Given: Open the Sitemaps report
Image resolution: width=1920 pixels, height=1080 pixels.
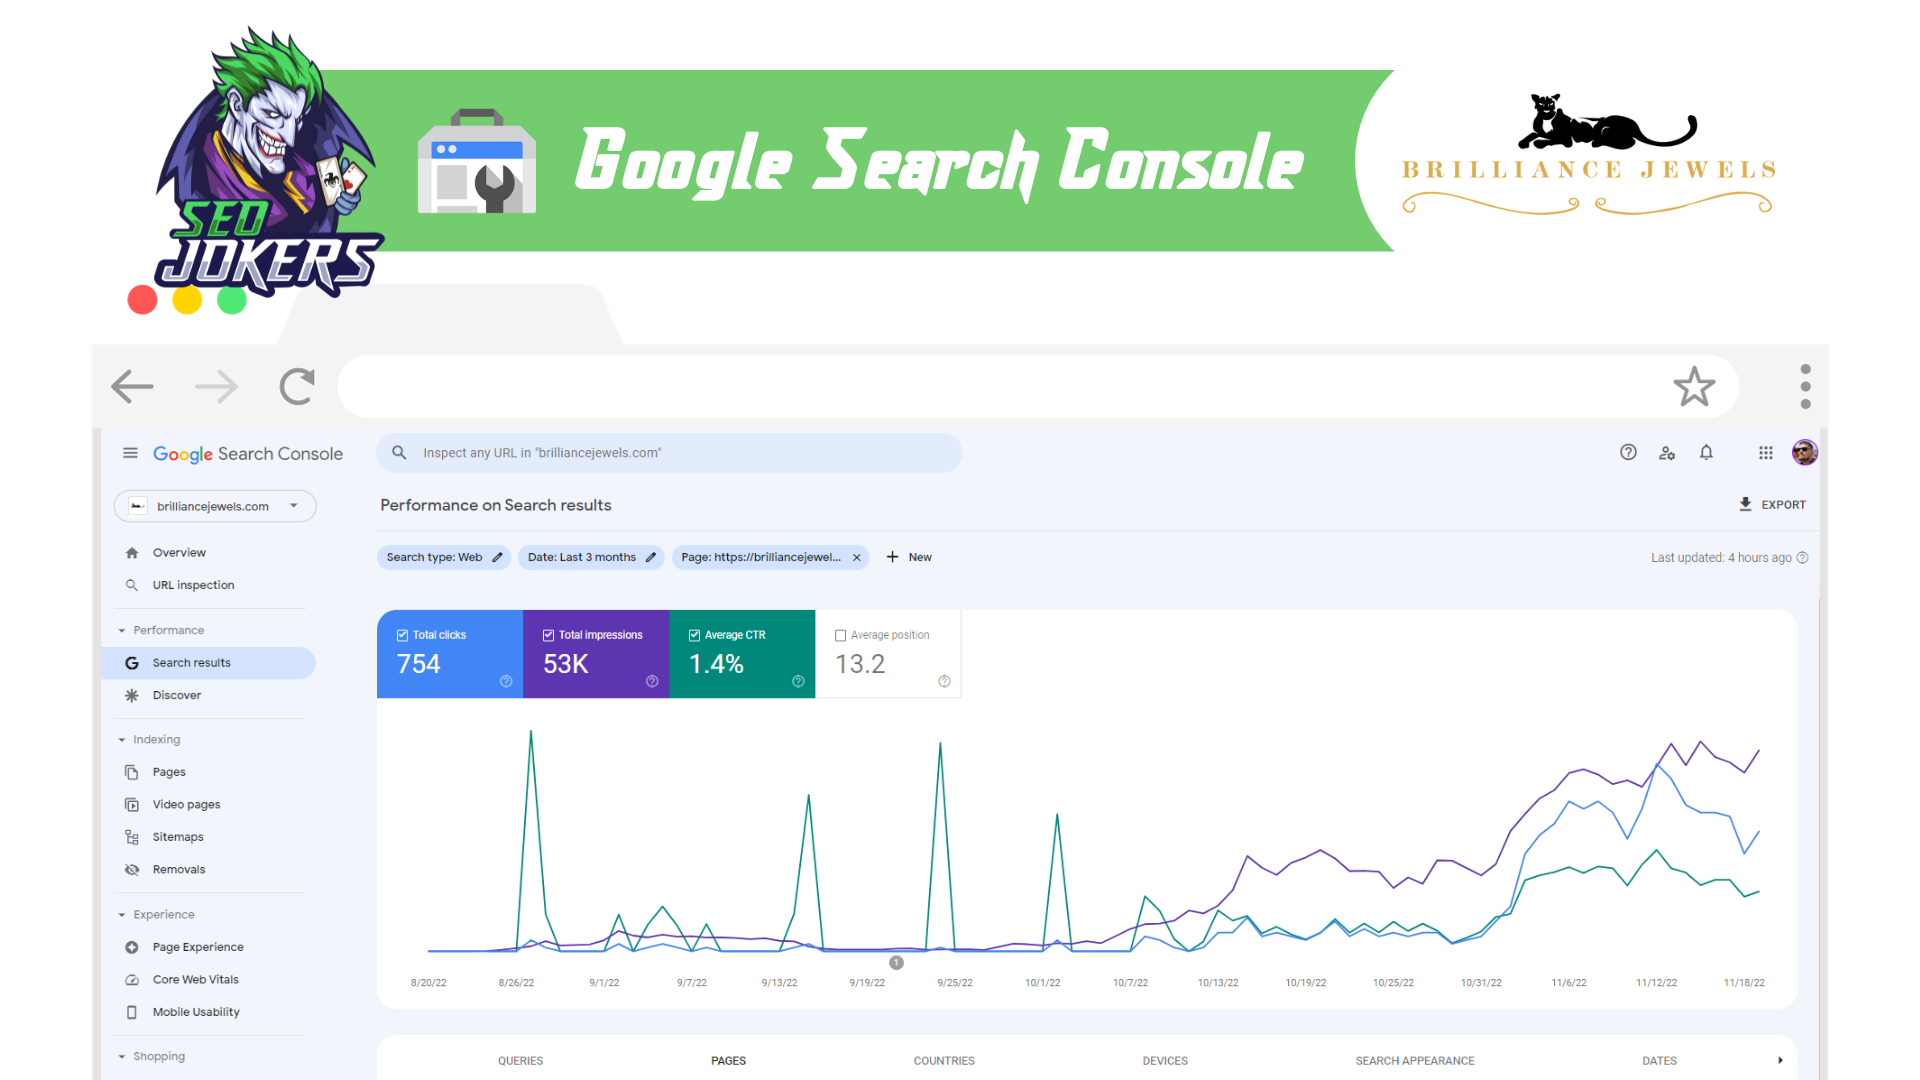Looking at the screenshot, I should tap(178, 836).
